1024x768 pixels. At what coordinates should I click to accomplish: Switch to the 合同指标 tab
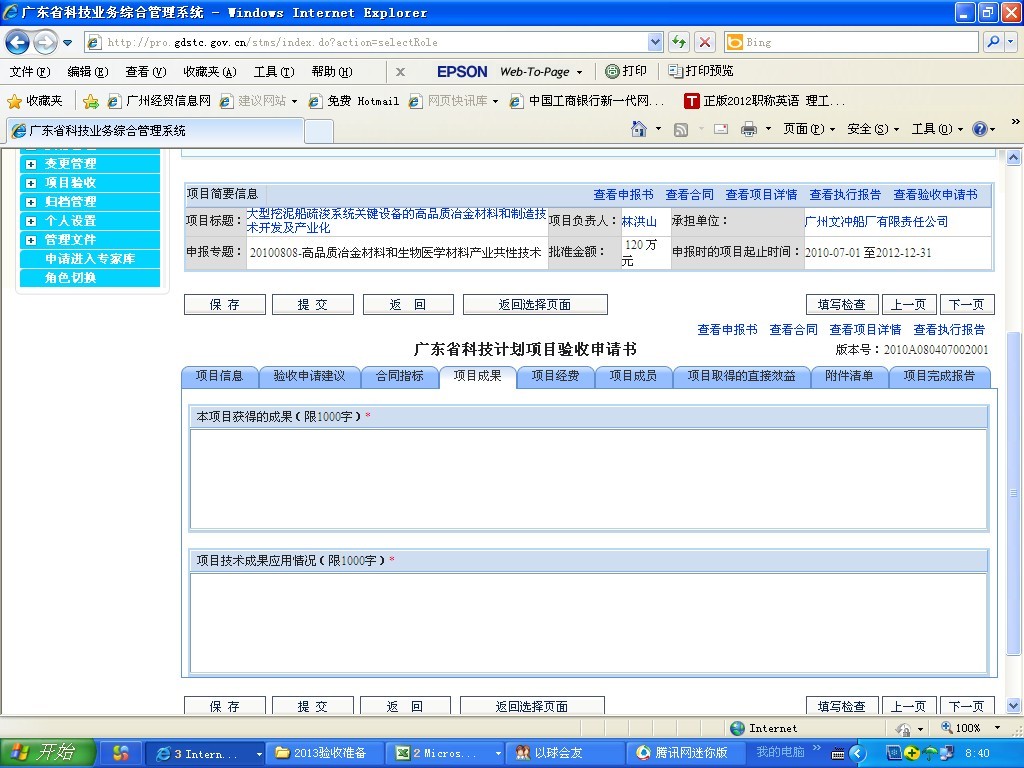click(400, 376)
